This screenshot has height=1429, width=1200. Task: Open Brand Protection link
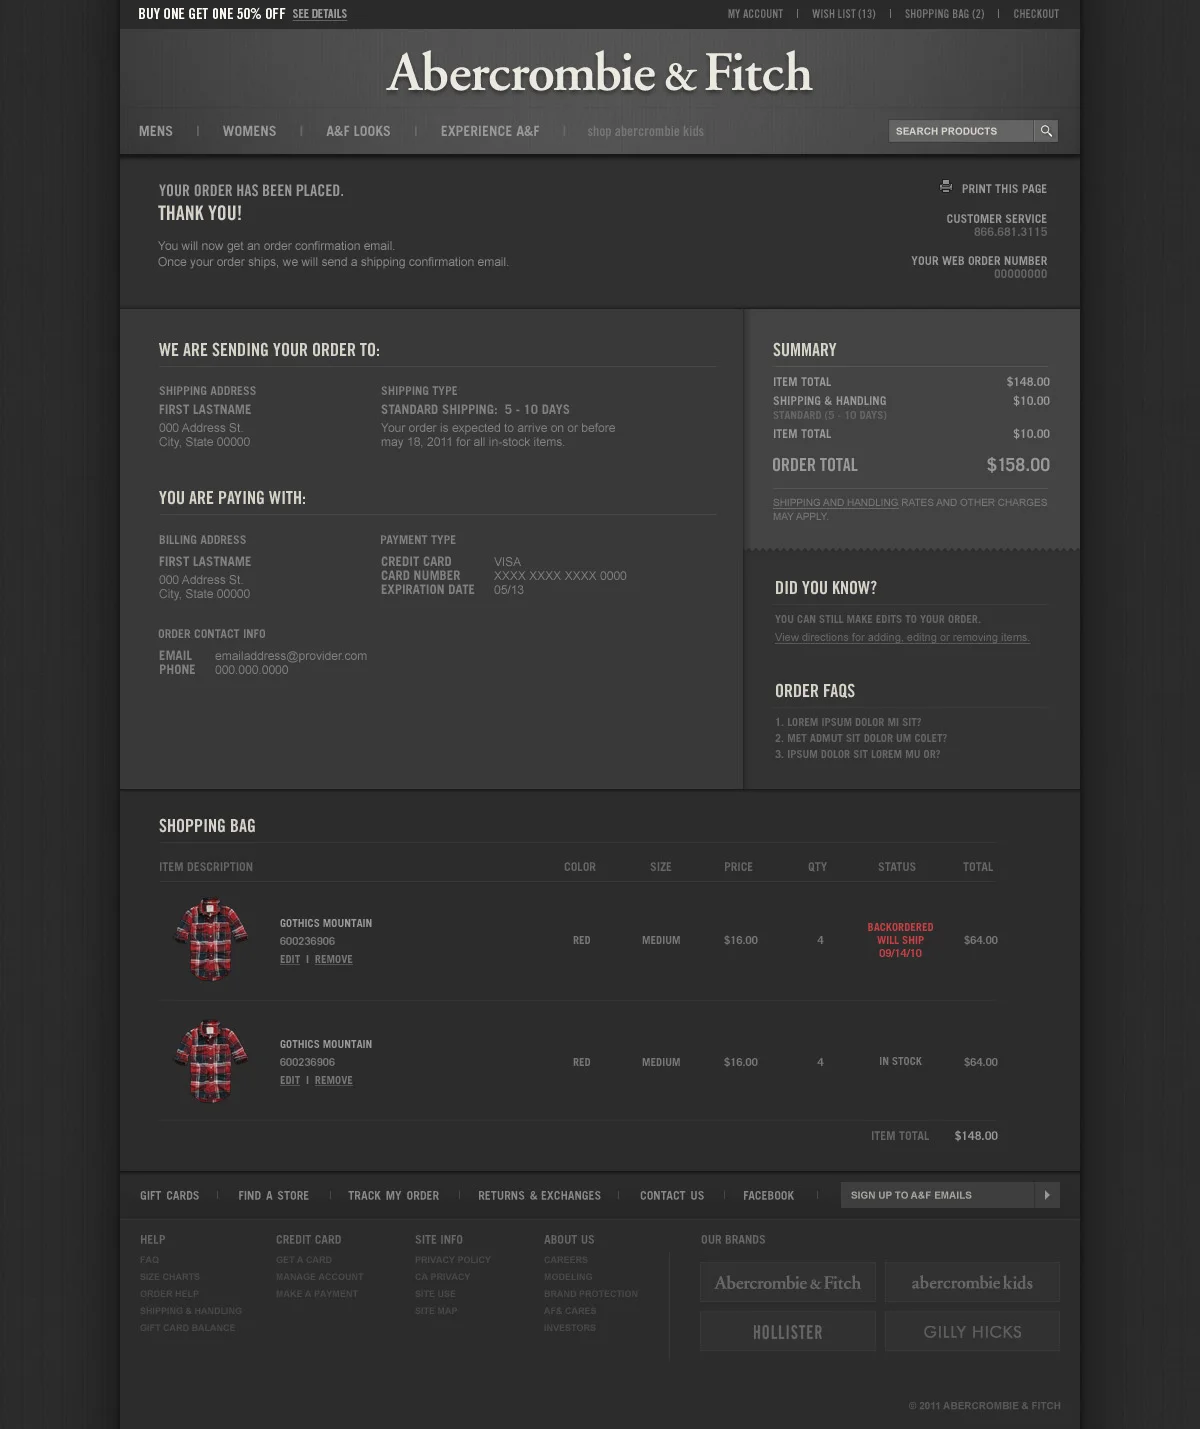pos(591,1294)
